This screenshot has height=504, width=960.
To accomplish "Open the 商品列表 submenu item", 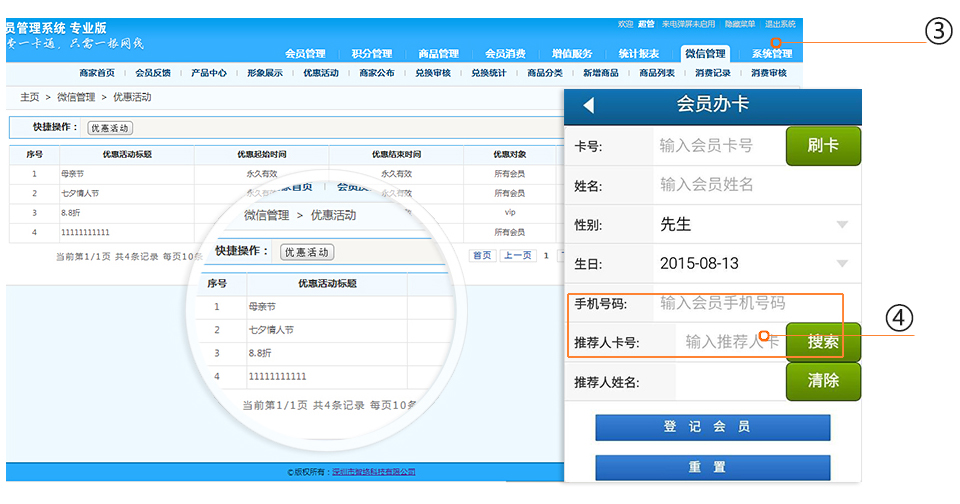I will click(657, 73).
